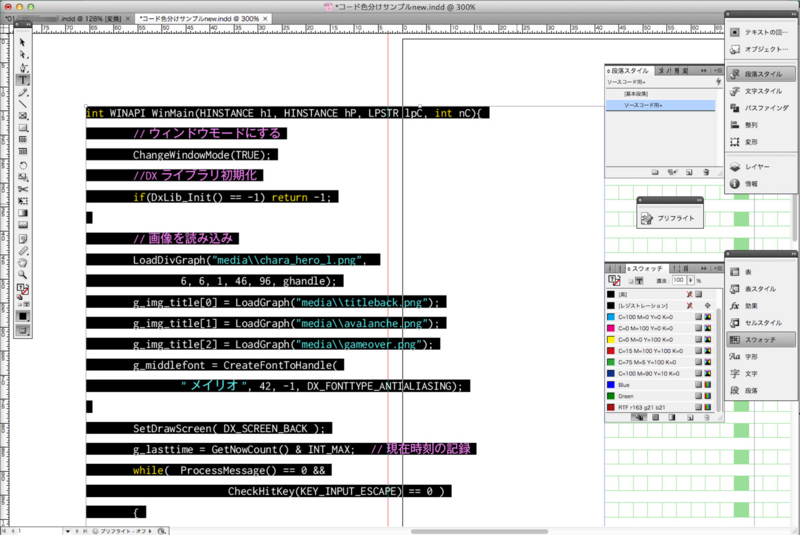The width and height of the screenshot is (800, 535).
Task: Open スウォッチ panel flyout menu
Action: click(717, 268)
